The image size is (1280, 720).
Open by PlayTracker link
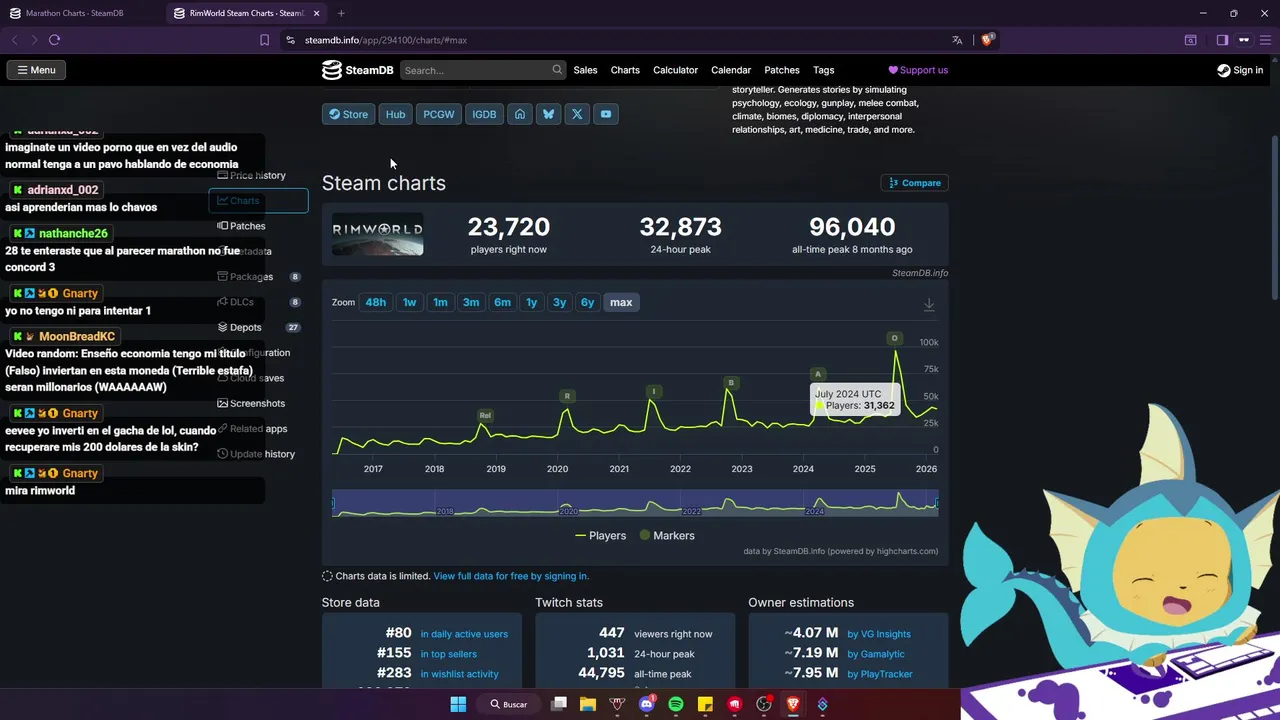coord(880,674)
